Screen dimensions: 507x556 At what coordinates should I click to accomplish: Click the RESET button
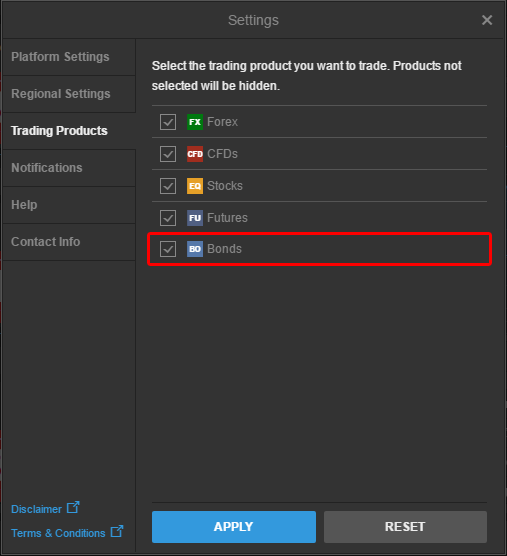(405, 527)
